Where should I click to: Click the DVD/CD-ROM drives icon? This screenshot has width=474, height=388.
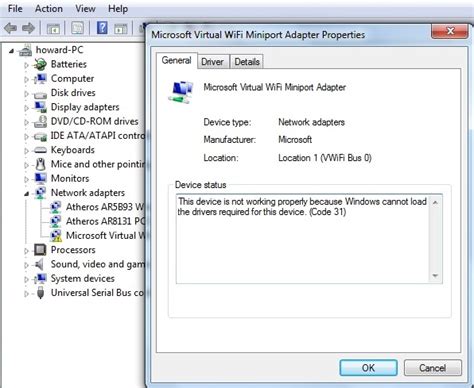40,122
